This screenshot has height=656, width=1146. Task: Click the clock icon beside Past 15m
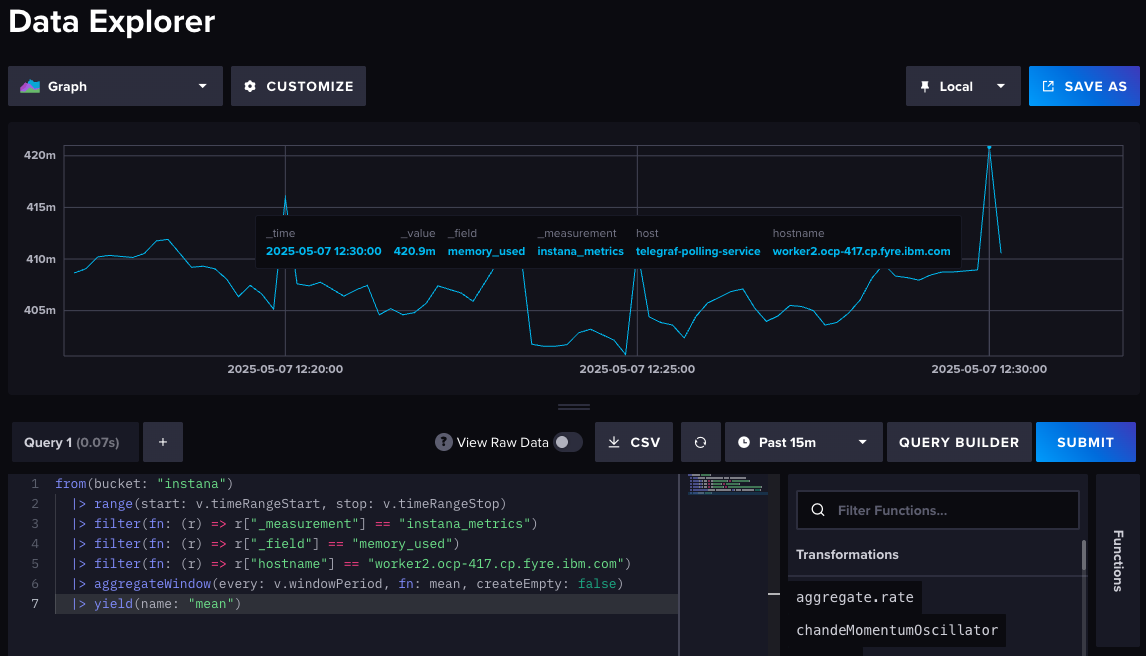(x=743, y=442)
